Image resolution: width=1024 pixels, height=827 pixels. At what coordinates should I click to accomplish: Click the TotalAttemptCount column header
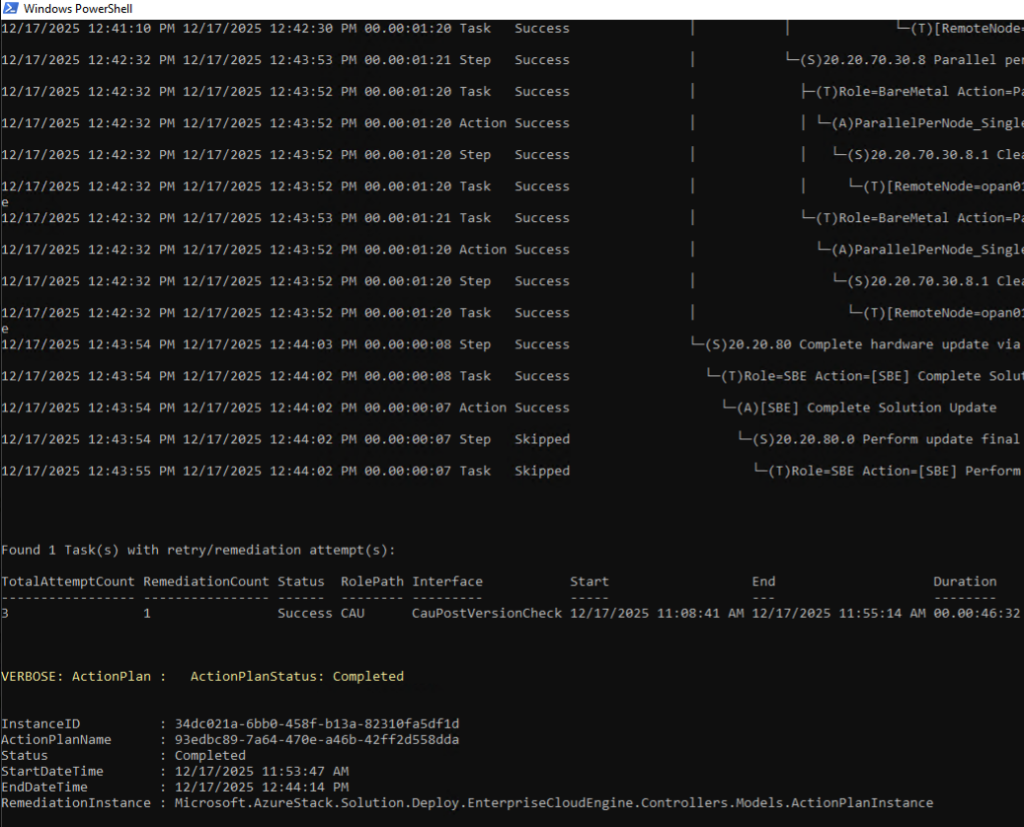(x=68, y=581)
